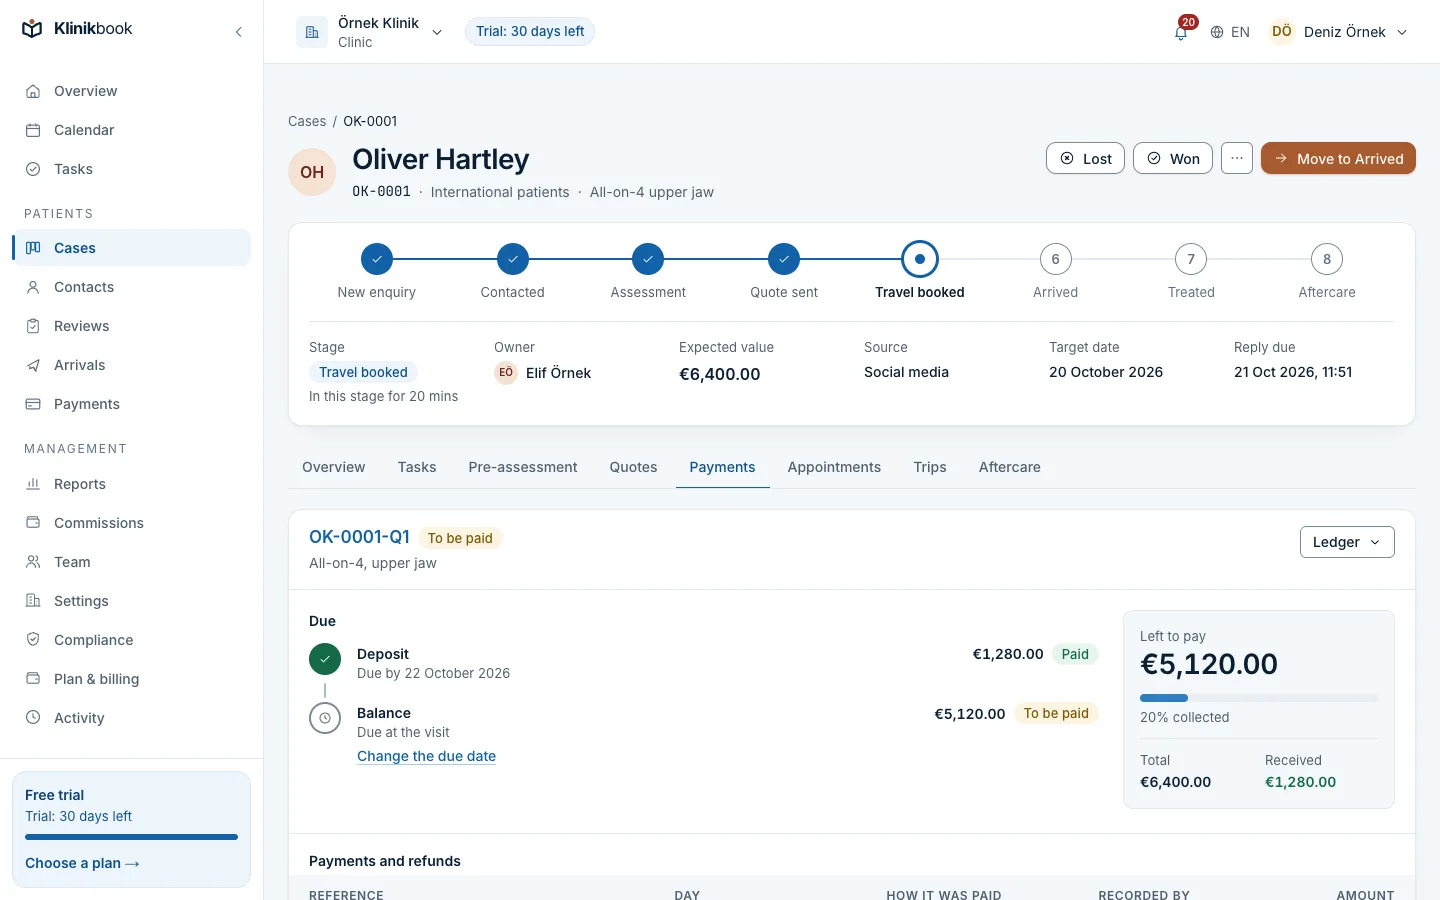Select the Arrived stage step 6
The height and width of the screenshot is (900, 1440).
click(x=1055, y=259)
